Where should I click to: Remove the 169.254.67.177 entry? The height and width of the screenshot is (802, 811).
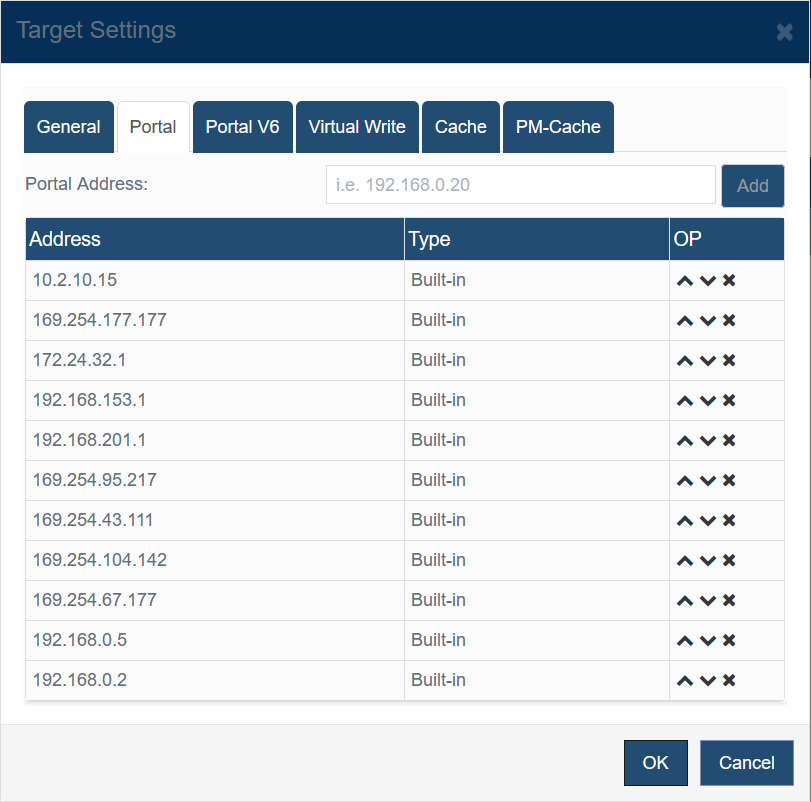tap(729, 601)
